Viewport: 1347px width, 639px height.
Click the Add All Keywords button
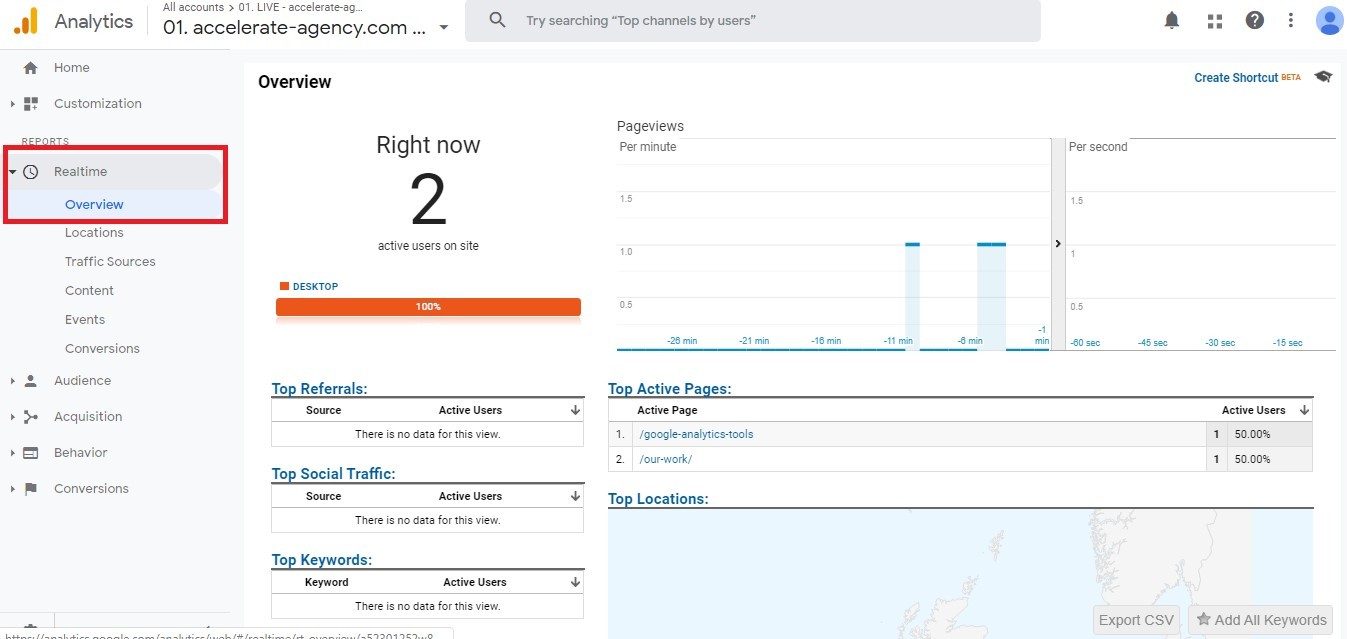click(x=1261, y=620)
